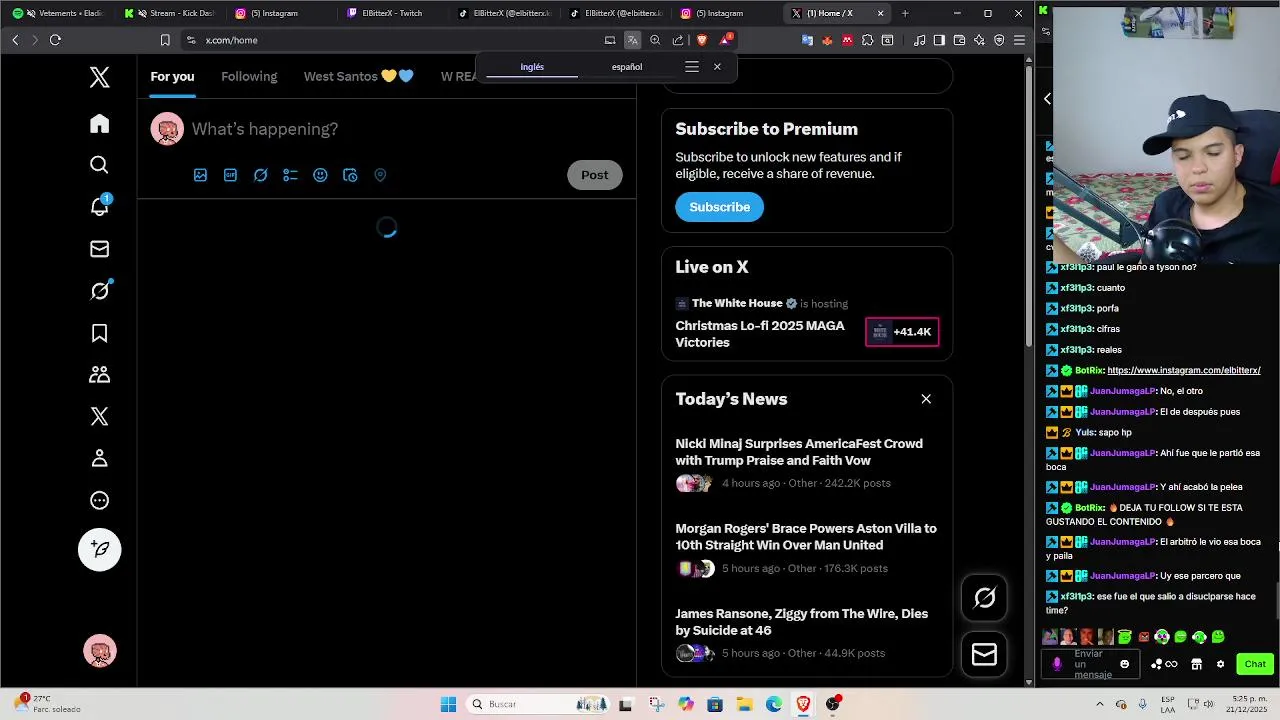
Task: Open Messages envelope in X sidebar
Action: click(99, 249)
